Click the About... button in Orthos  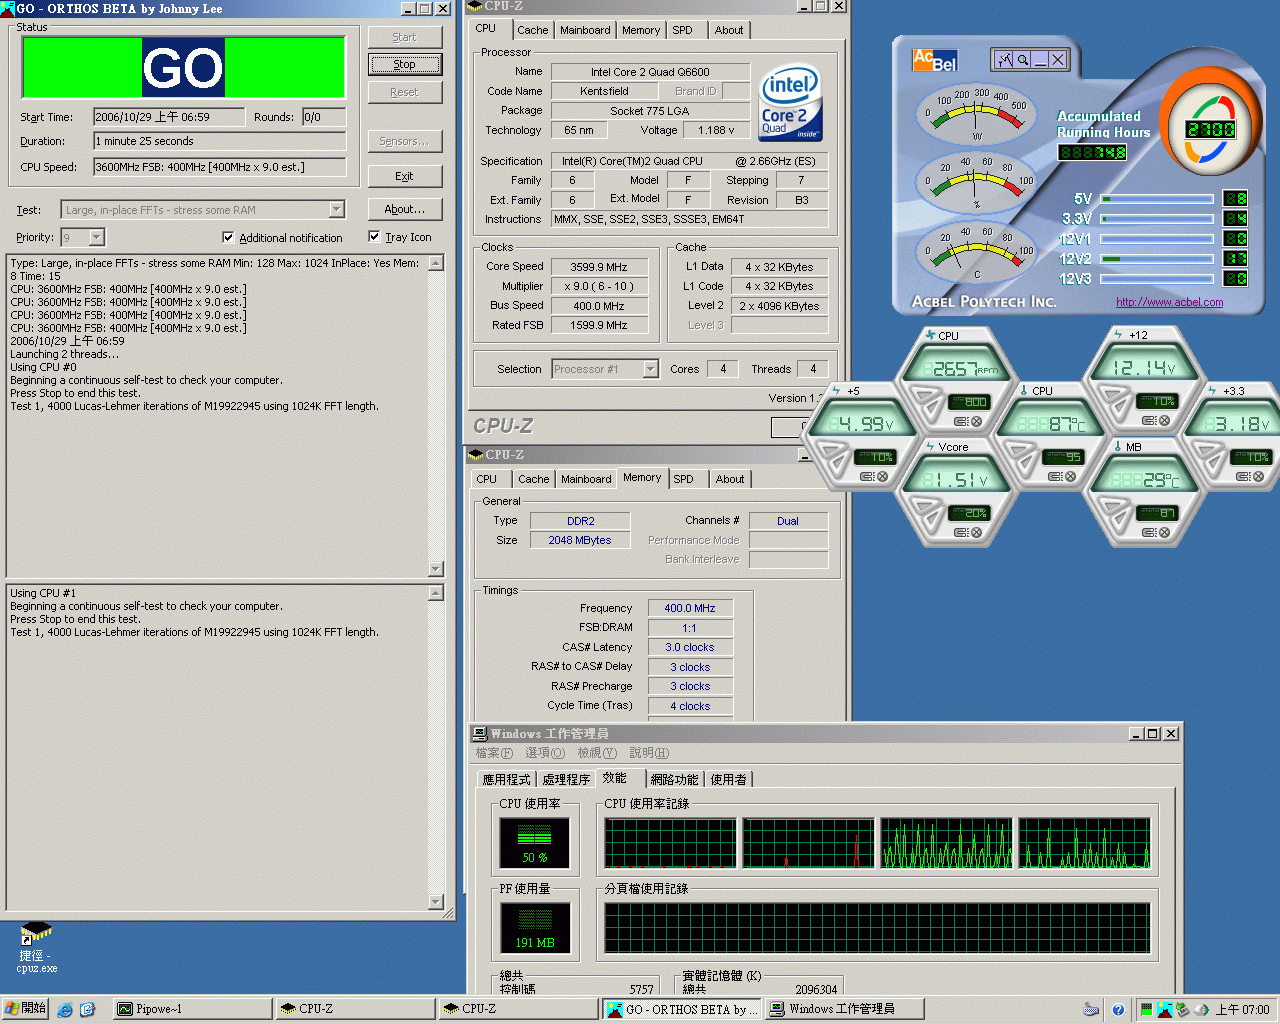coord(404,209)
